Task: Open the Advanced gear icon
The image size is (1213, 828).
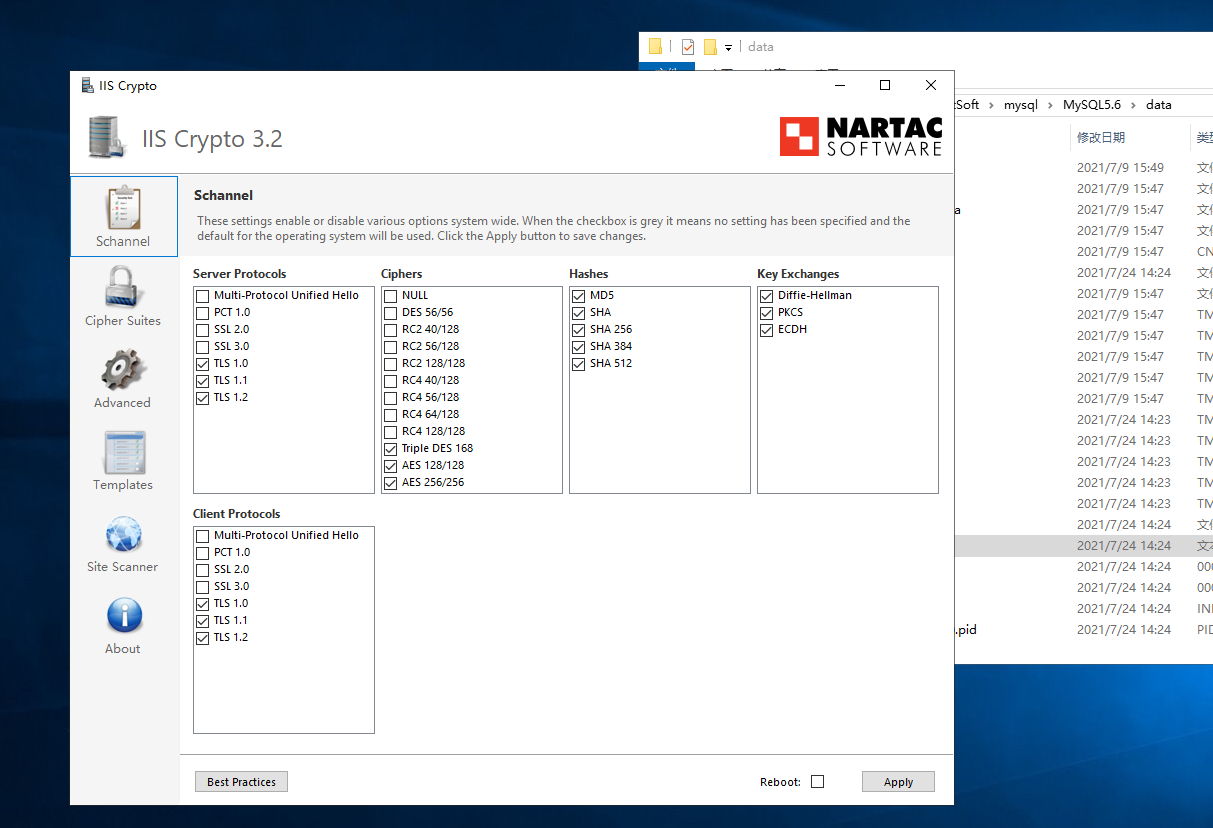Action: click(x=123, y=370)
